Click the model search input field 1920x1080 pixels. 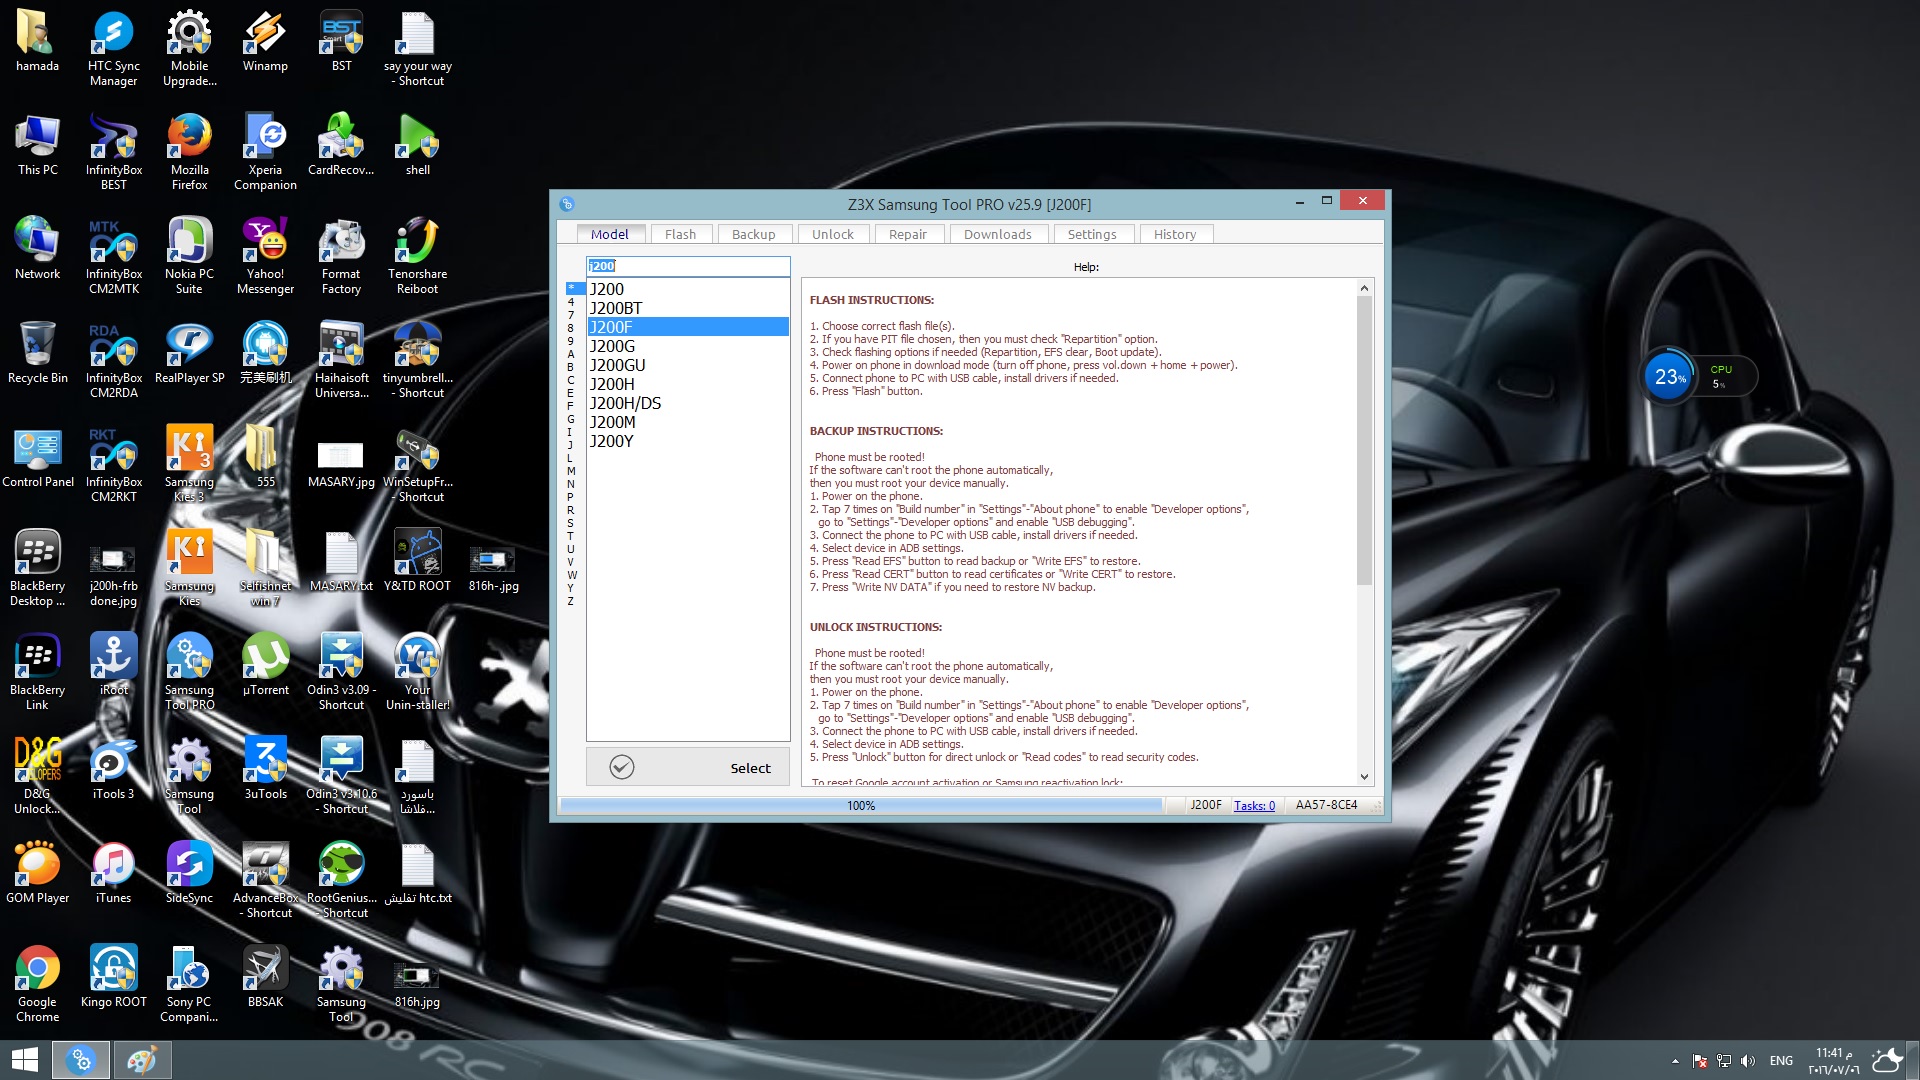[x=688, y=266]
